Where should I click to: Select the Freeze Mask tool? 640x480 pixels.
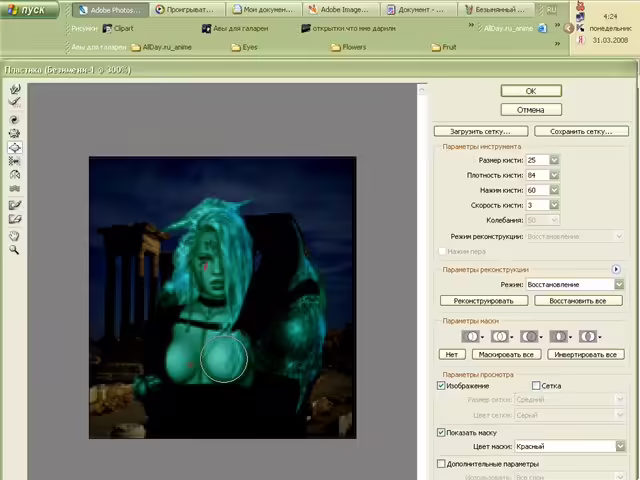(15, 205)
